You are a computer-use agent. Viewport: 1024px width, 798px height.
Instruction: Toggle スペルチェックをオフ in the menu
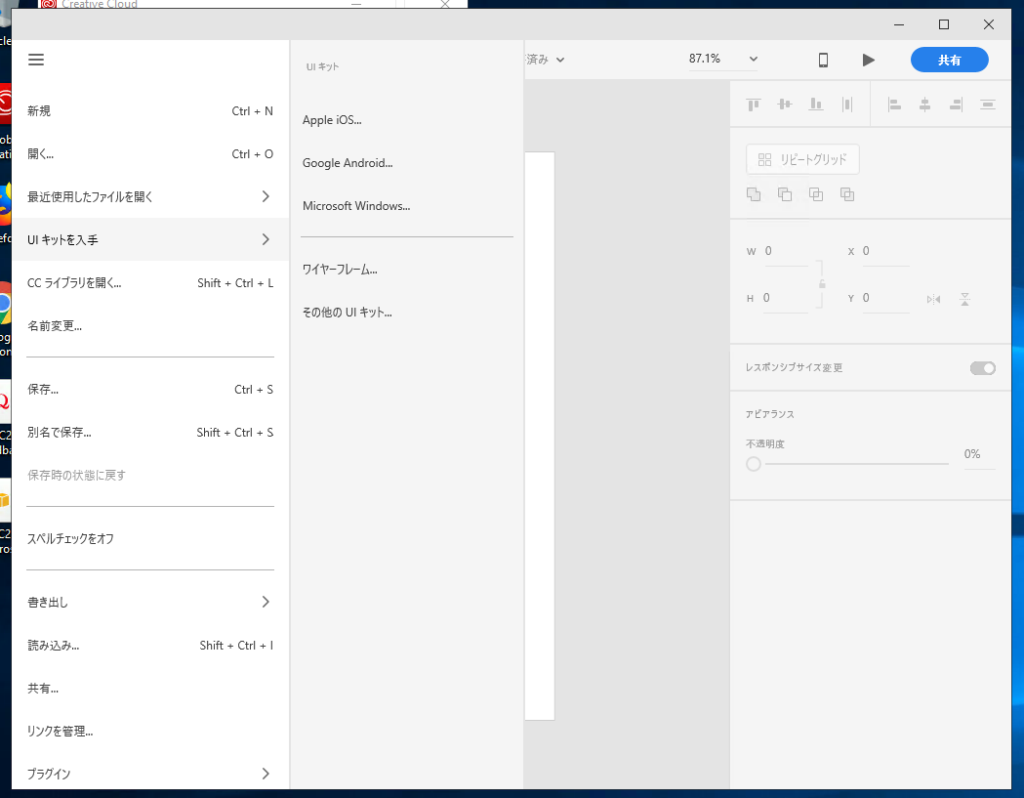coord(150,539)
